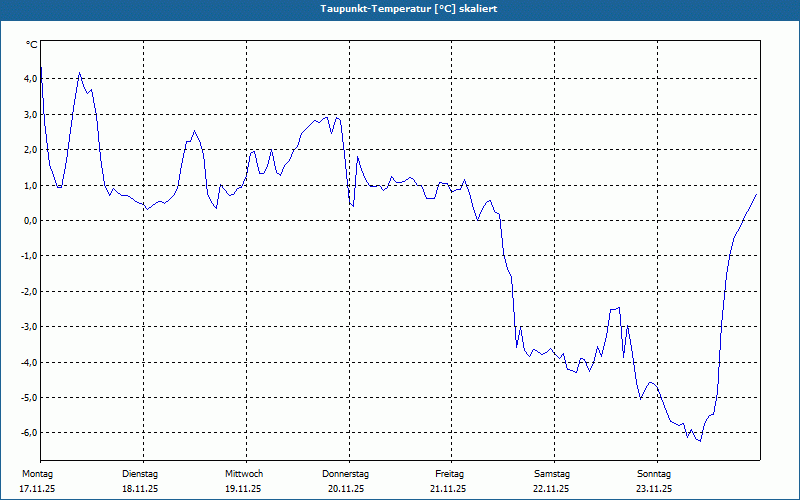Select the 0,0 y-axis value
This screenshot has height=500, width=800.
pos(30,220)
